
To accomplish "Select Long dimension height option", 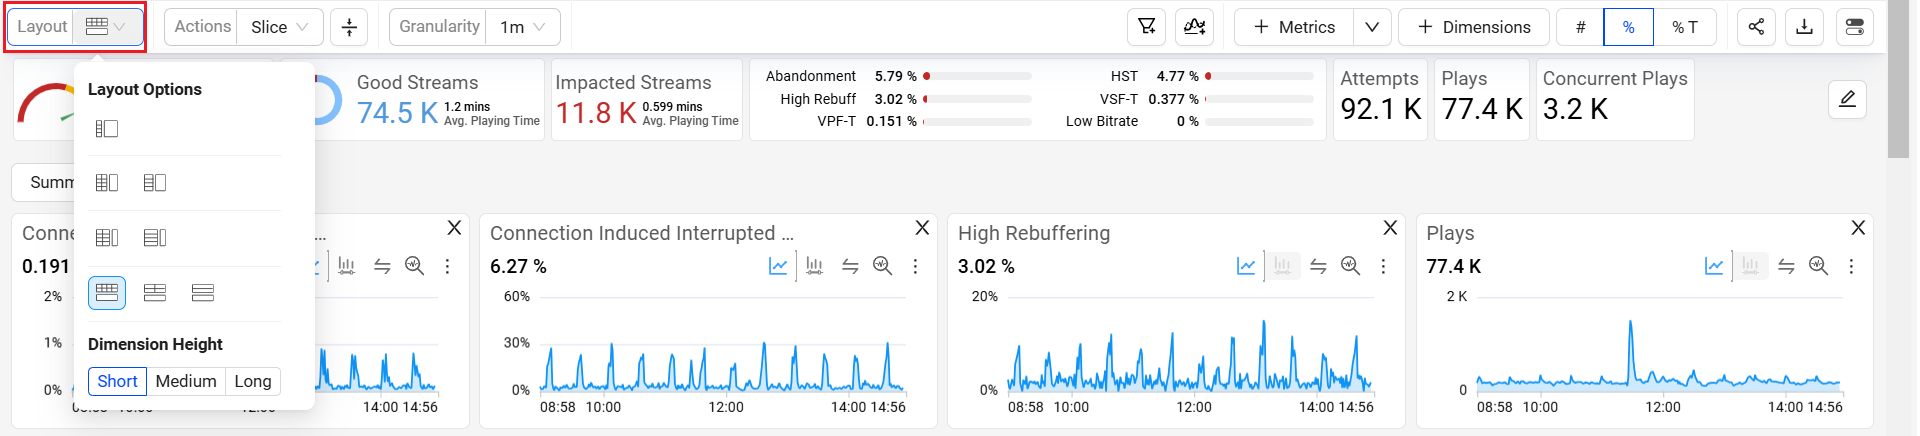I will [252, 381].
